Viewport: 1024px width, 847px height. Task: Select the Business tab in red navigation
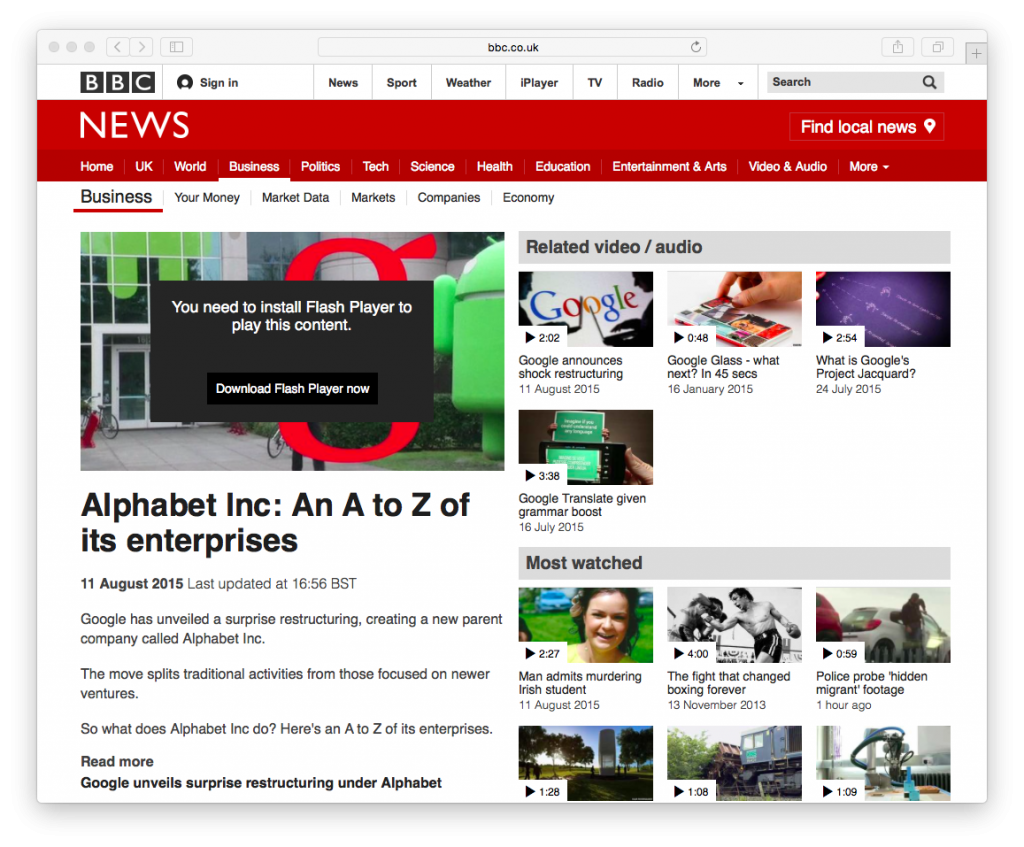click(254, 167)
